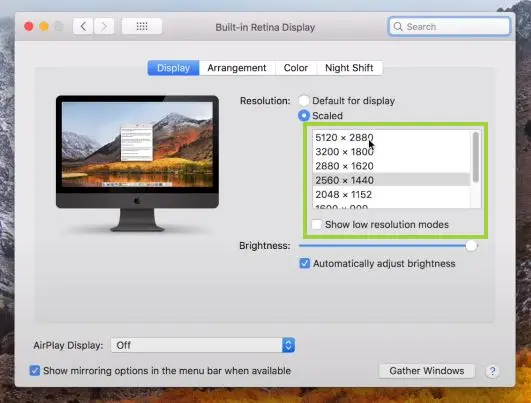Disable Automatically adjust brightness
Image resolution: width=531 pixels, height=403 pixels.
[x=305, y=263]
